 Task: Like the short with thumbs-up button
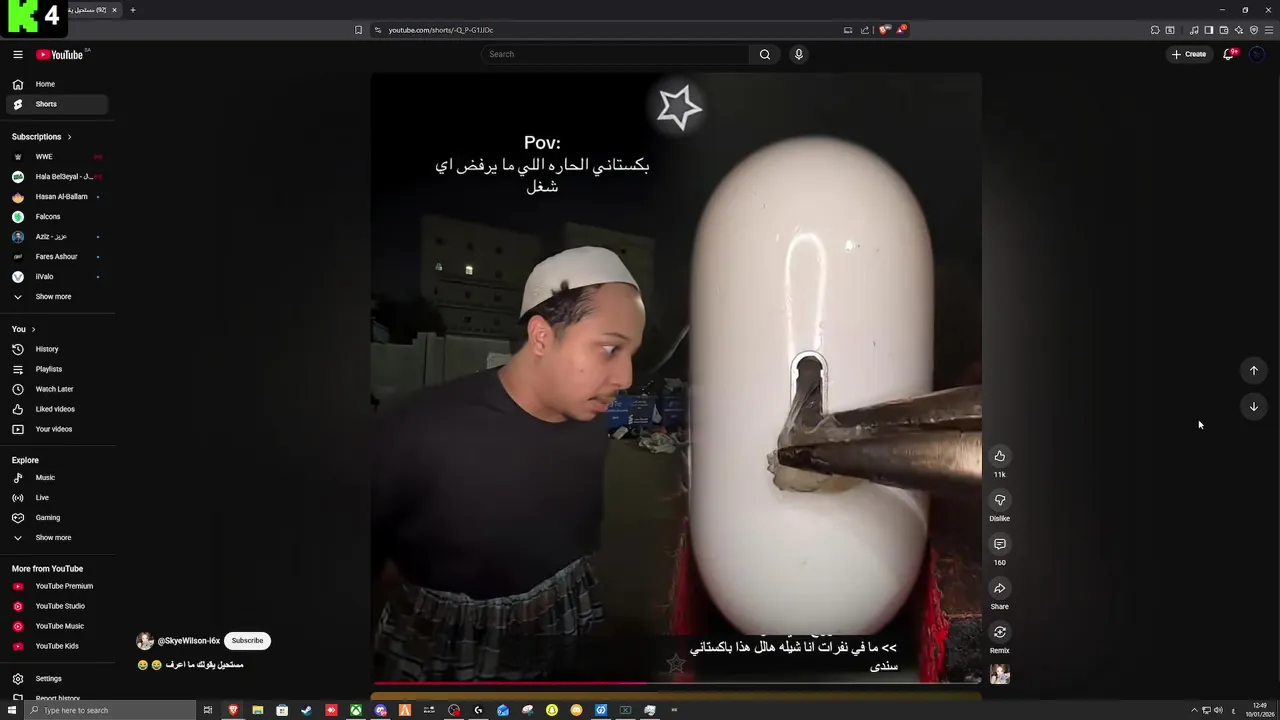(x=1000, y=456)
